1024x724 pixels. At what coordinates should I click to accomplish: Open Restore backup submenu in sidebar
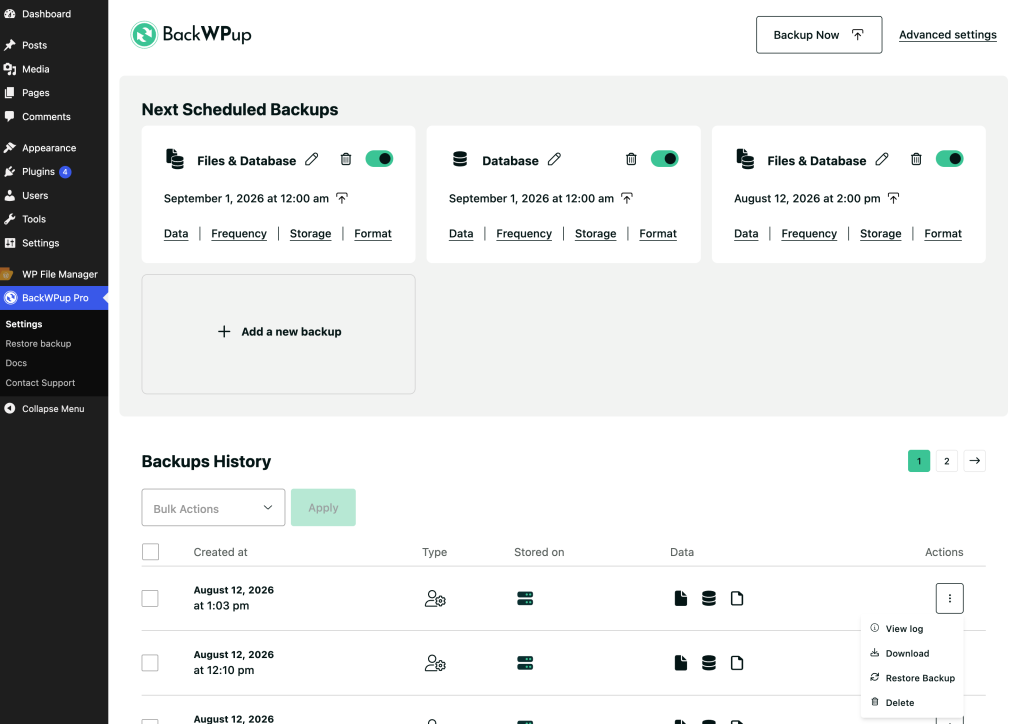(39, 343)
